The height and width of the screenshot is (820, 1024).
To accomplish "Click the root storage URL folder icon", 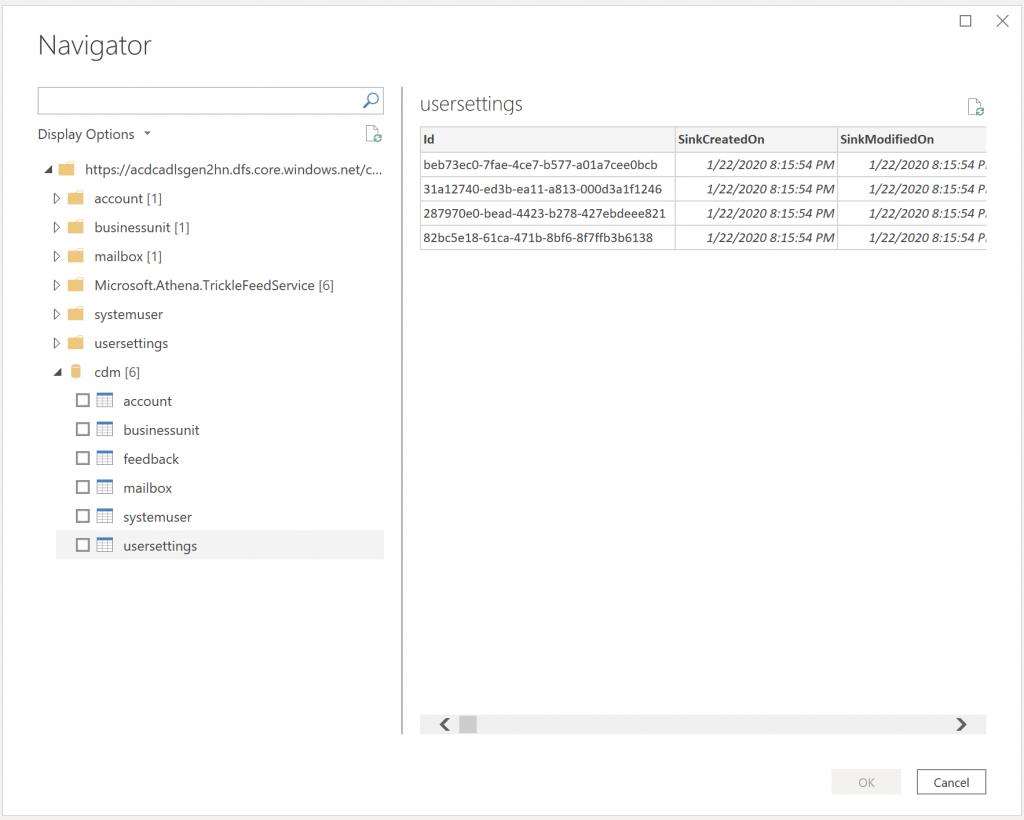I will click(x=67, y=169).
